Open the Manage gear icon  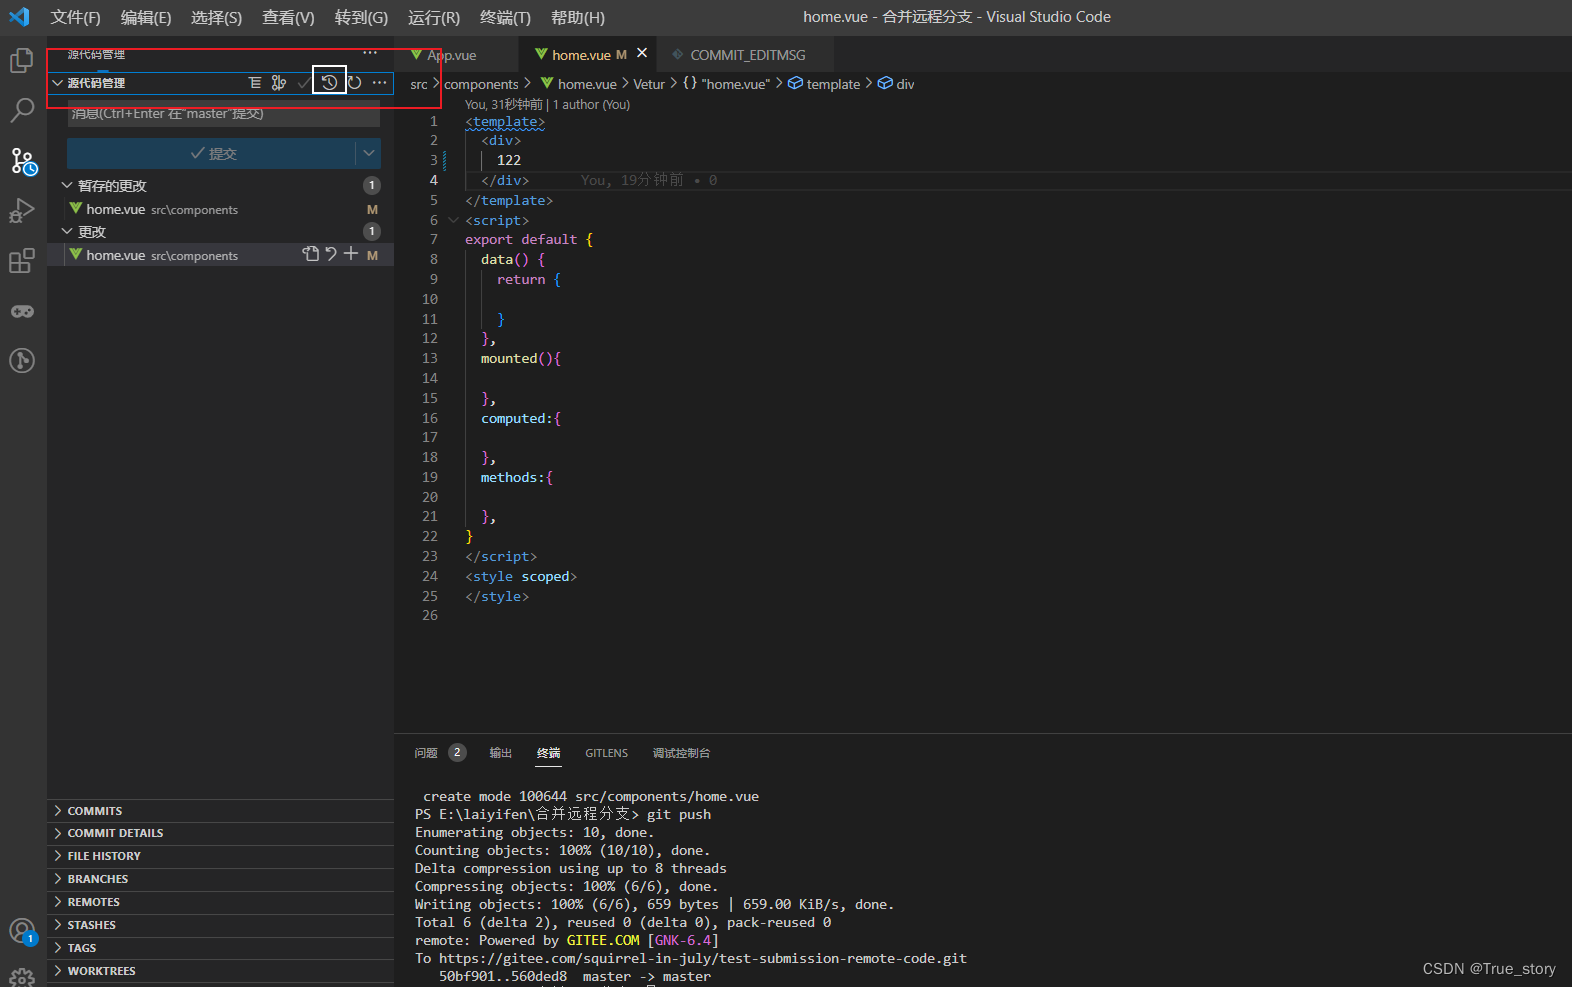click(22, 977)
